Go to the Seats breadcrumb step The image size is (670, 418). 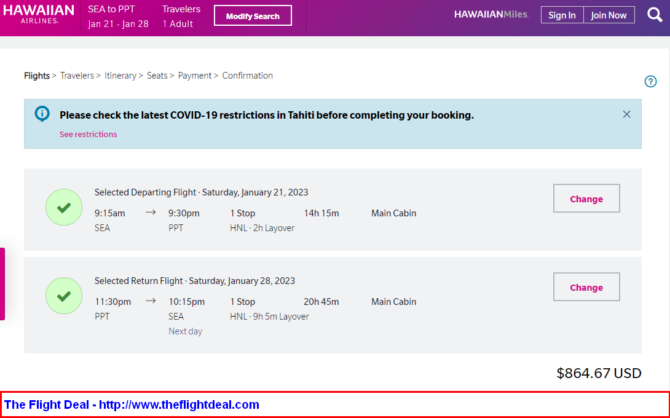point(157,76)
